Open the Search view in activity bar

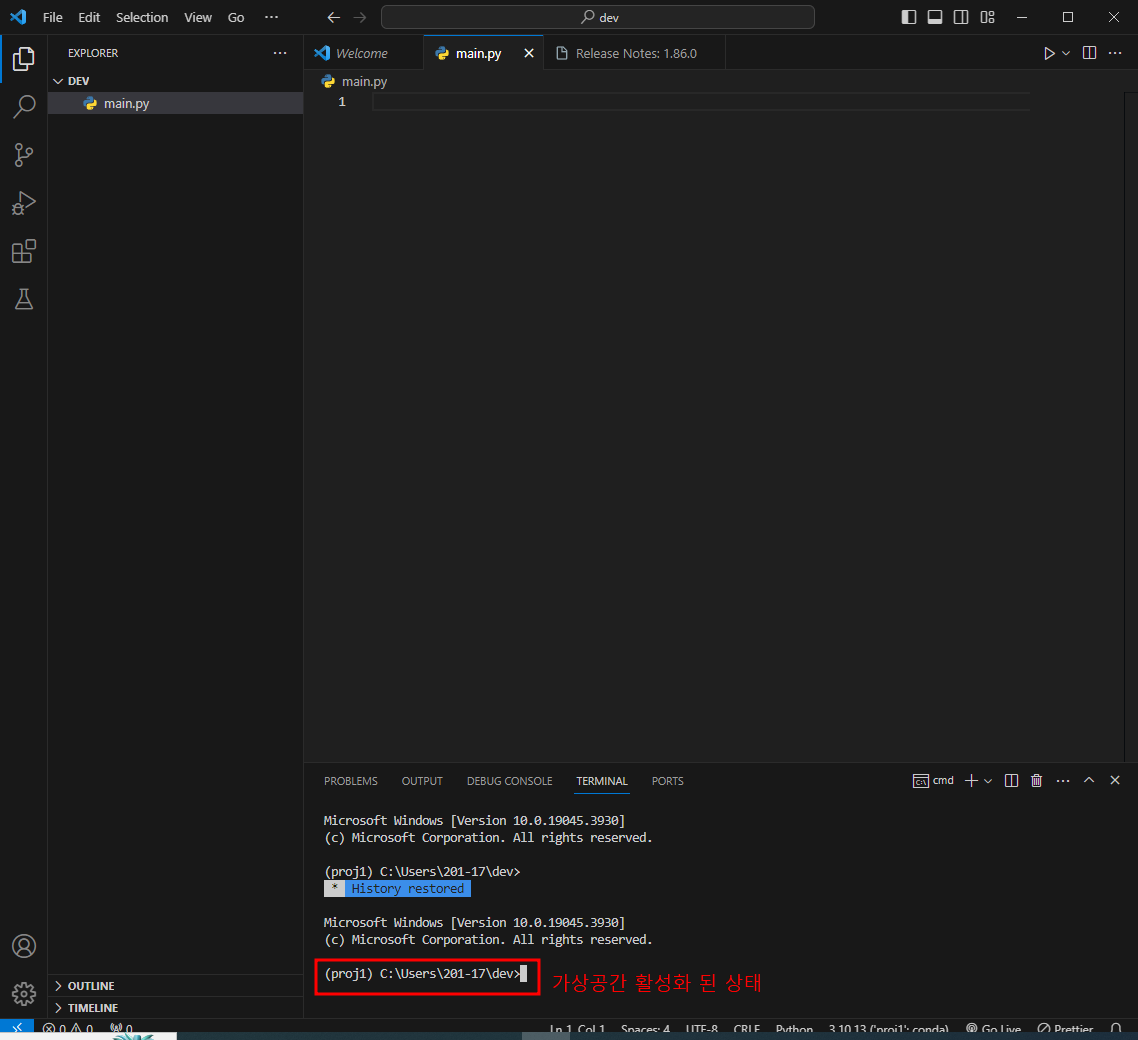23,107
